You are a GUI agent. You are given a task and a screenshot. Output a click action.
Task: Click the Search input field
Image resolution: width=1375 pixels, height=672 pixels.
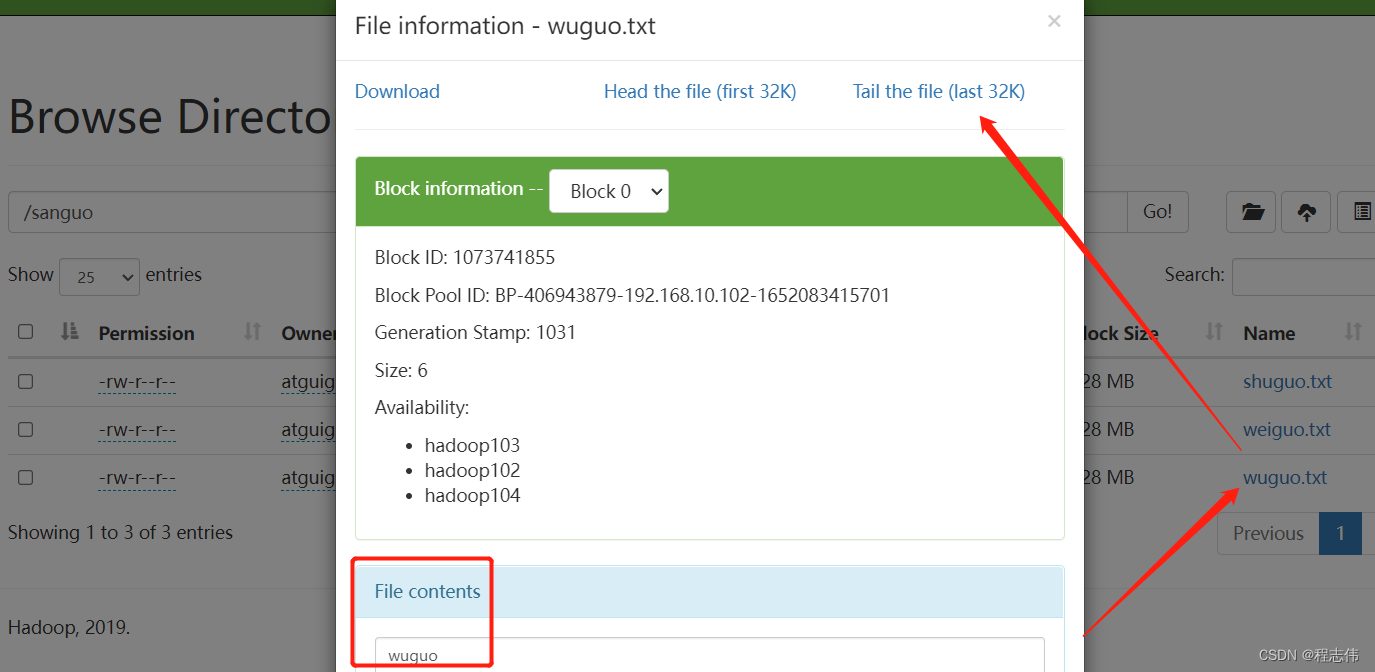pos(1303,277)
